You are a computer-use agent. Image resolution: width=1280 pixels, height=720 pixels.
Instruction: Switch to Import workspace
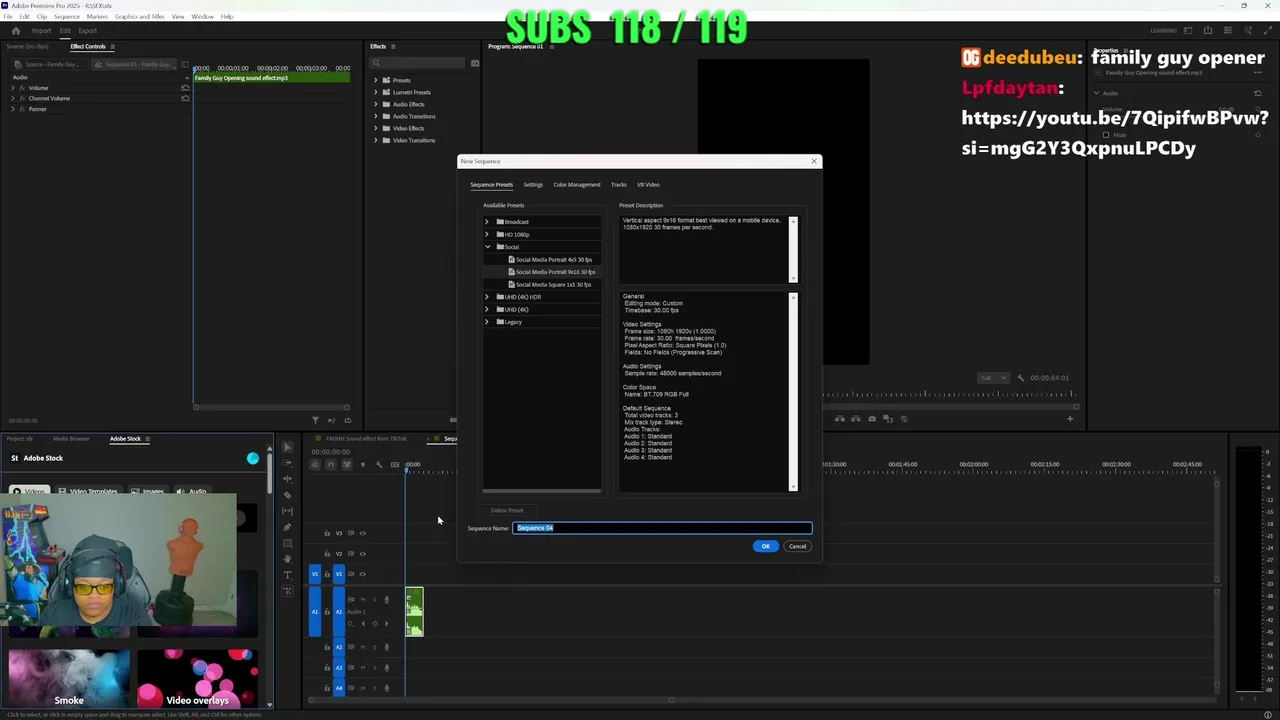click(x=41, y=31)
